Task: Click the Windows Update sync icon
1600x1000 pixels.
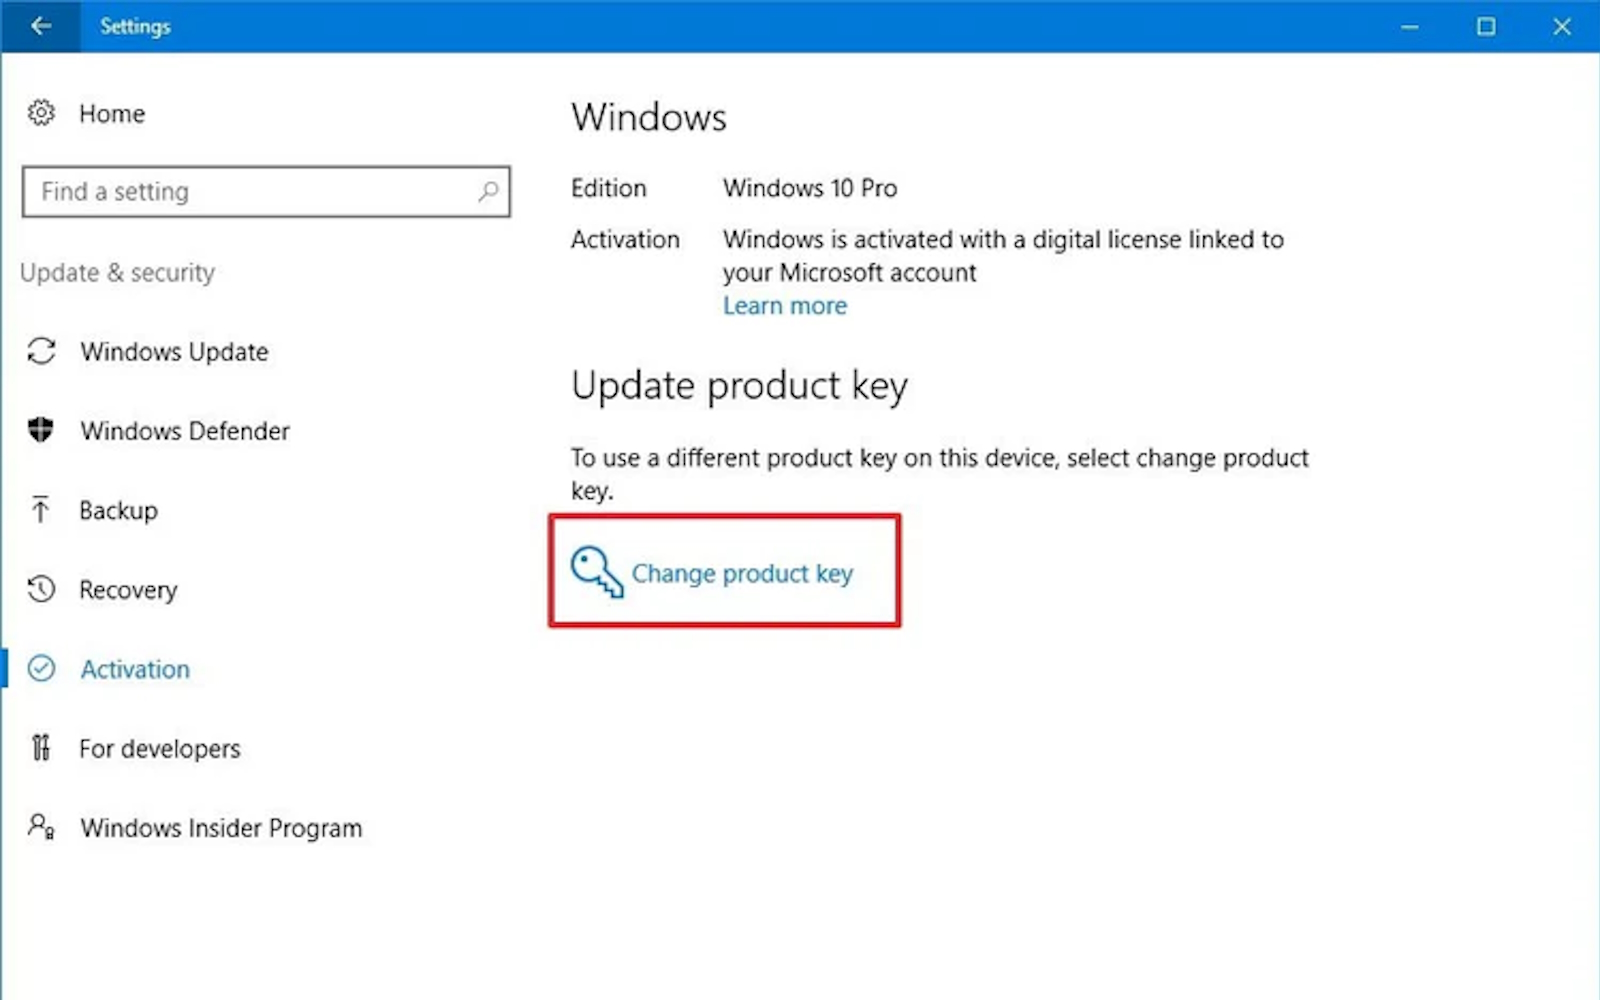Action: (x=41, y=351)
